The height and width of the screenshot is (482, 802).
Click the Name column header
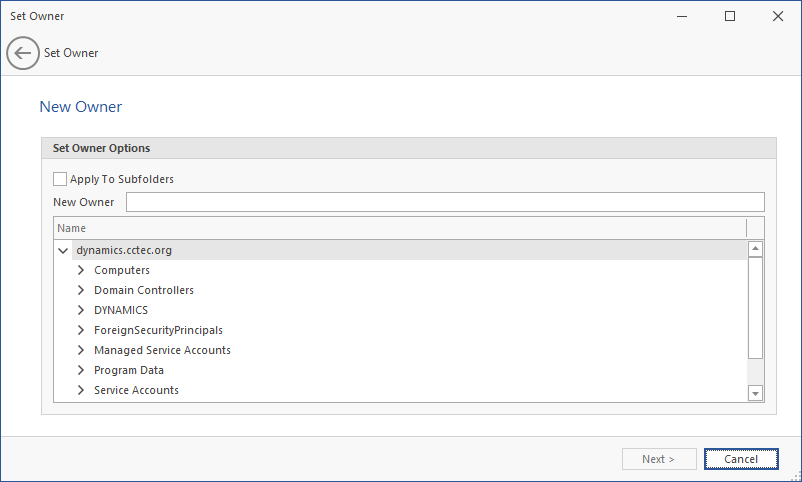[400, 228]
